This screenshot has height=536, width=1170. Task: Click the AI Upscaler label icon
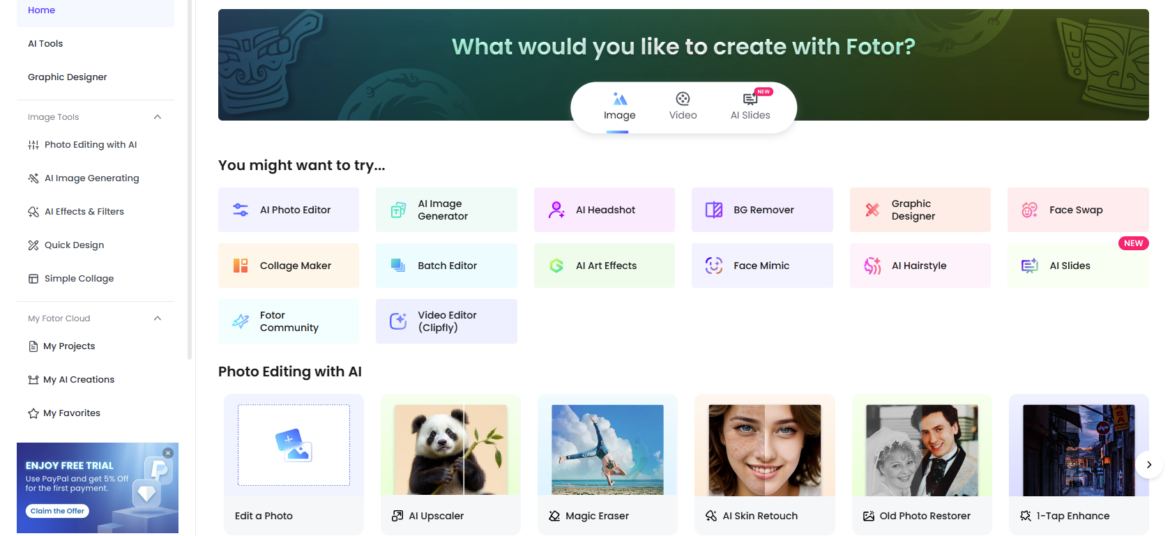click(397, 516)
